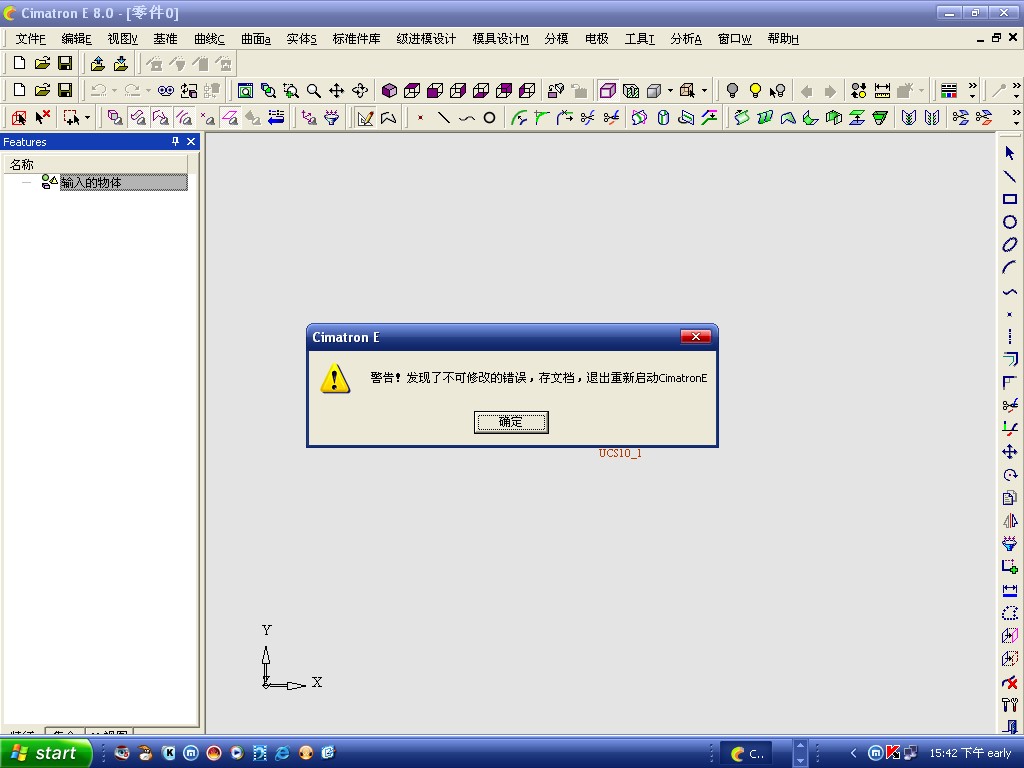Image resolution: width=1024 pixels, height=768 pixels.
Task: Click the binoculars preview icon
Action: (166, 90)
